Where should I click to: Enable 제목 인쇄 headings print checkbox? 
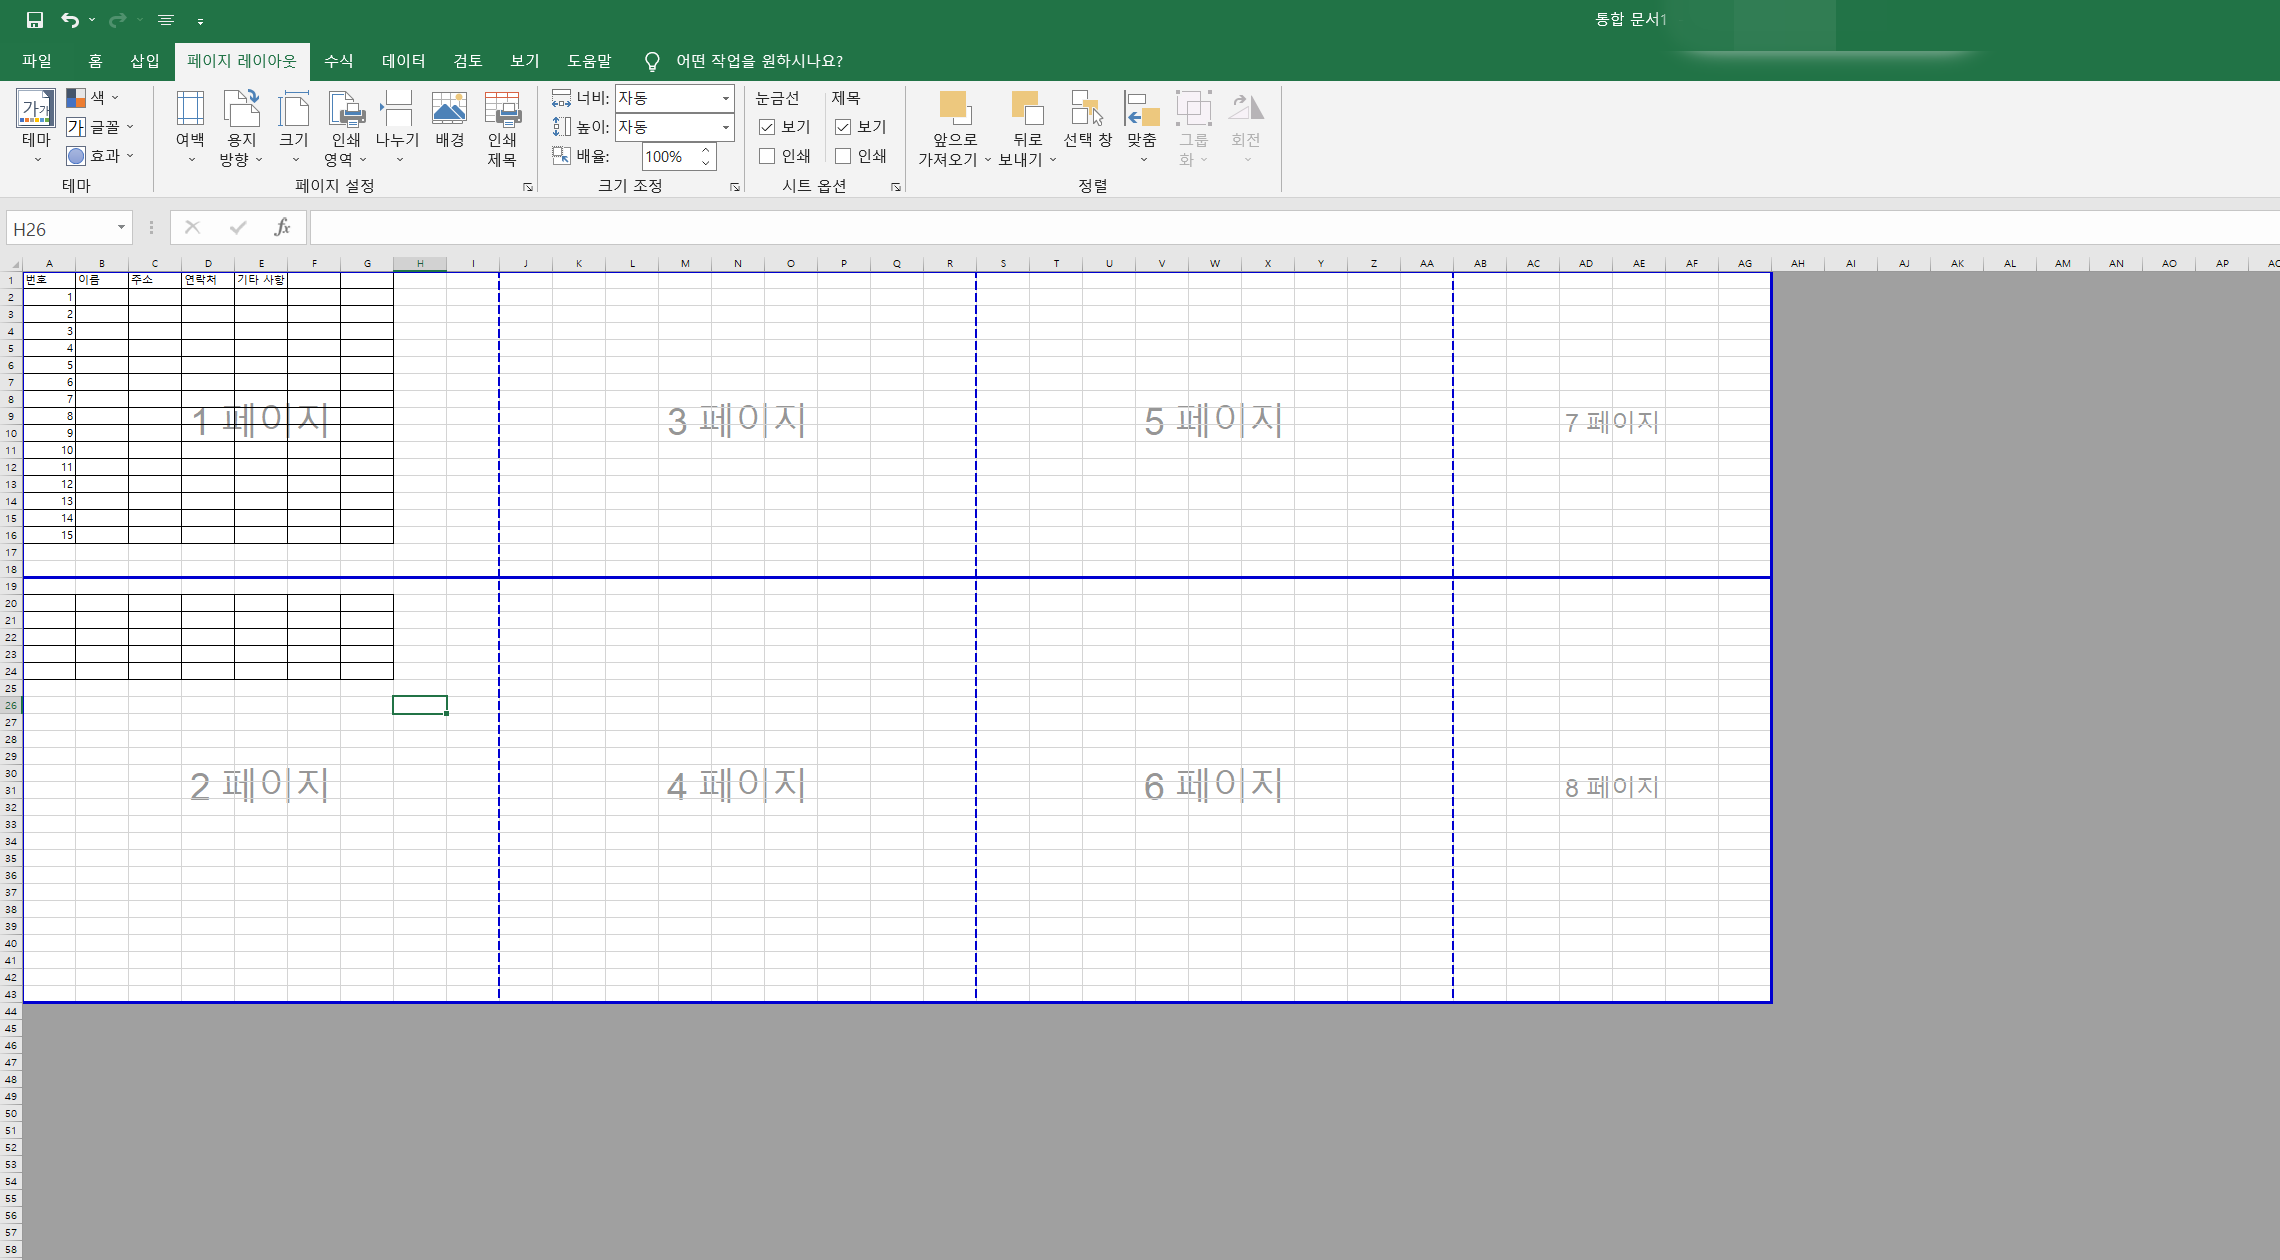(844, 156)
